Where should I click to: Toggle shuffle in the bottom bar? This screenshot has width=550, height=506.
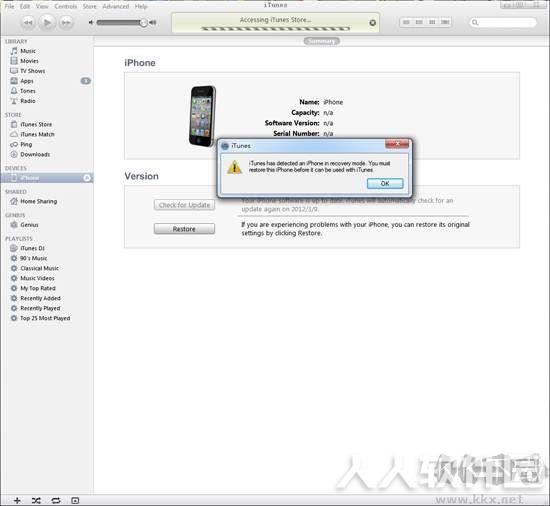click(x=36, y=500)
